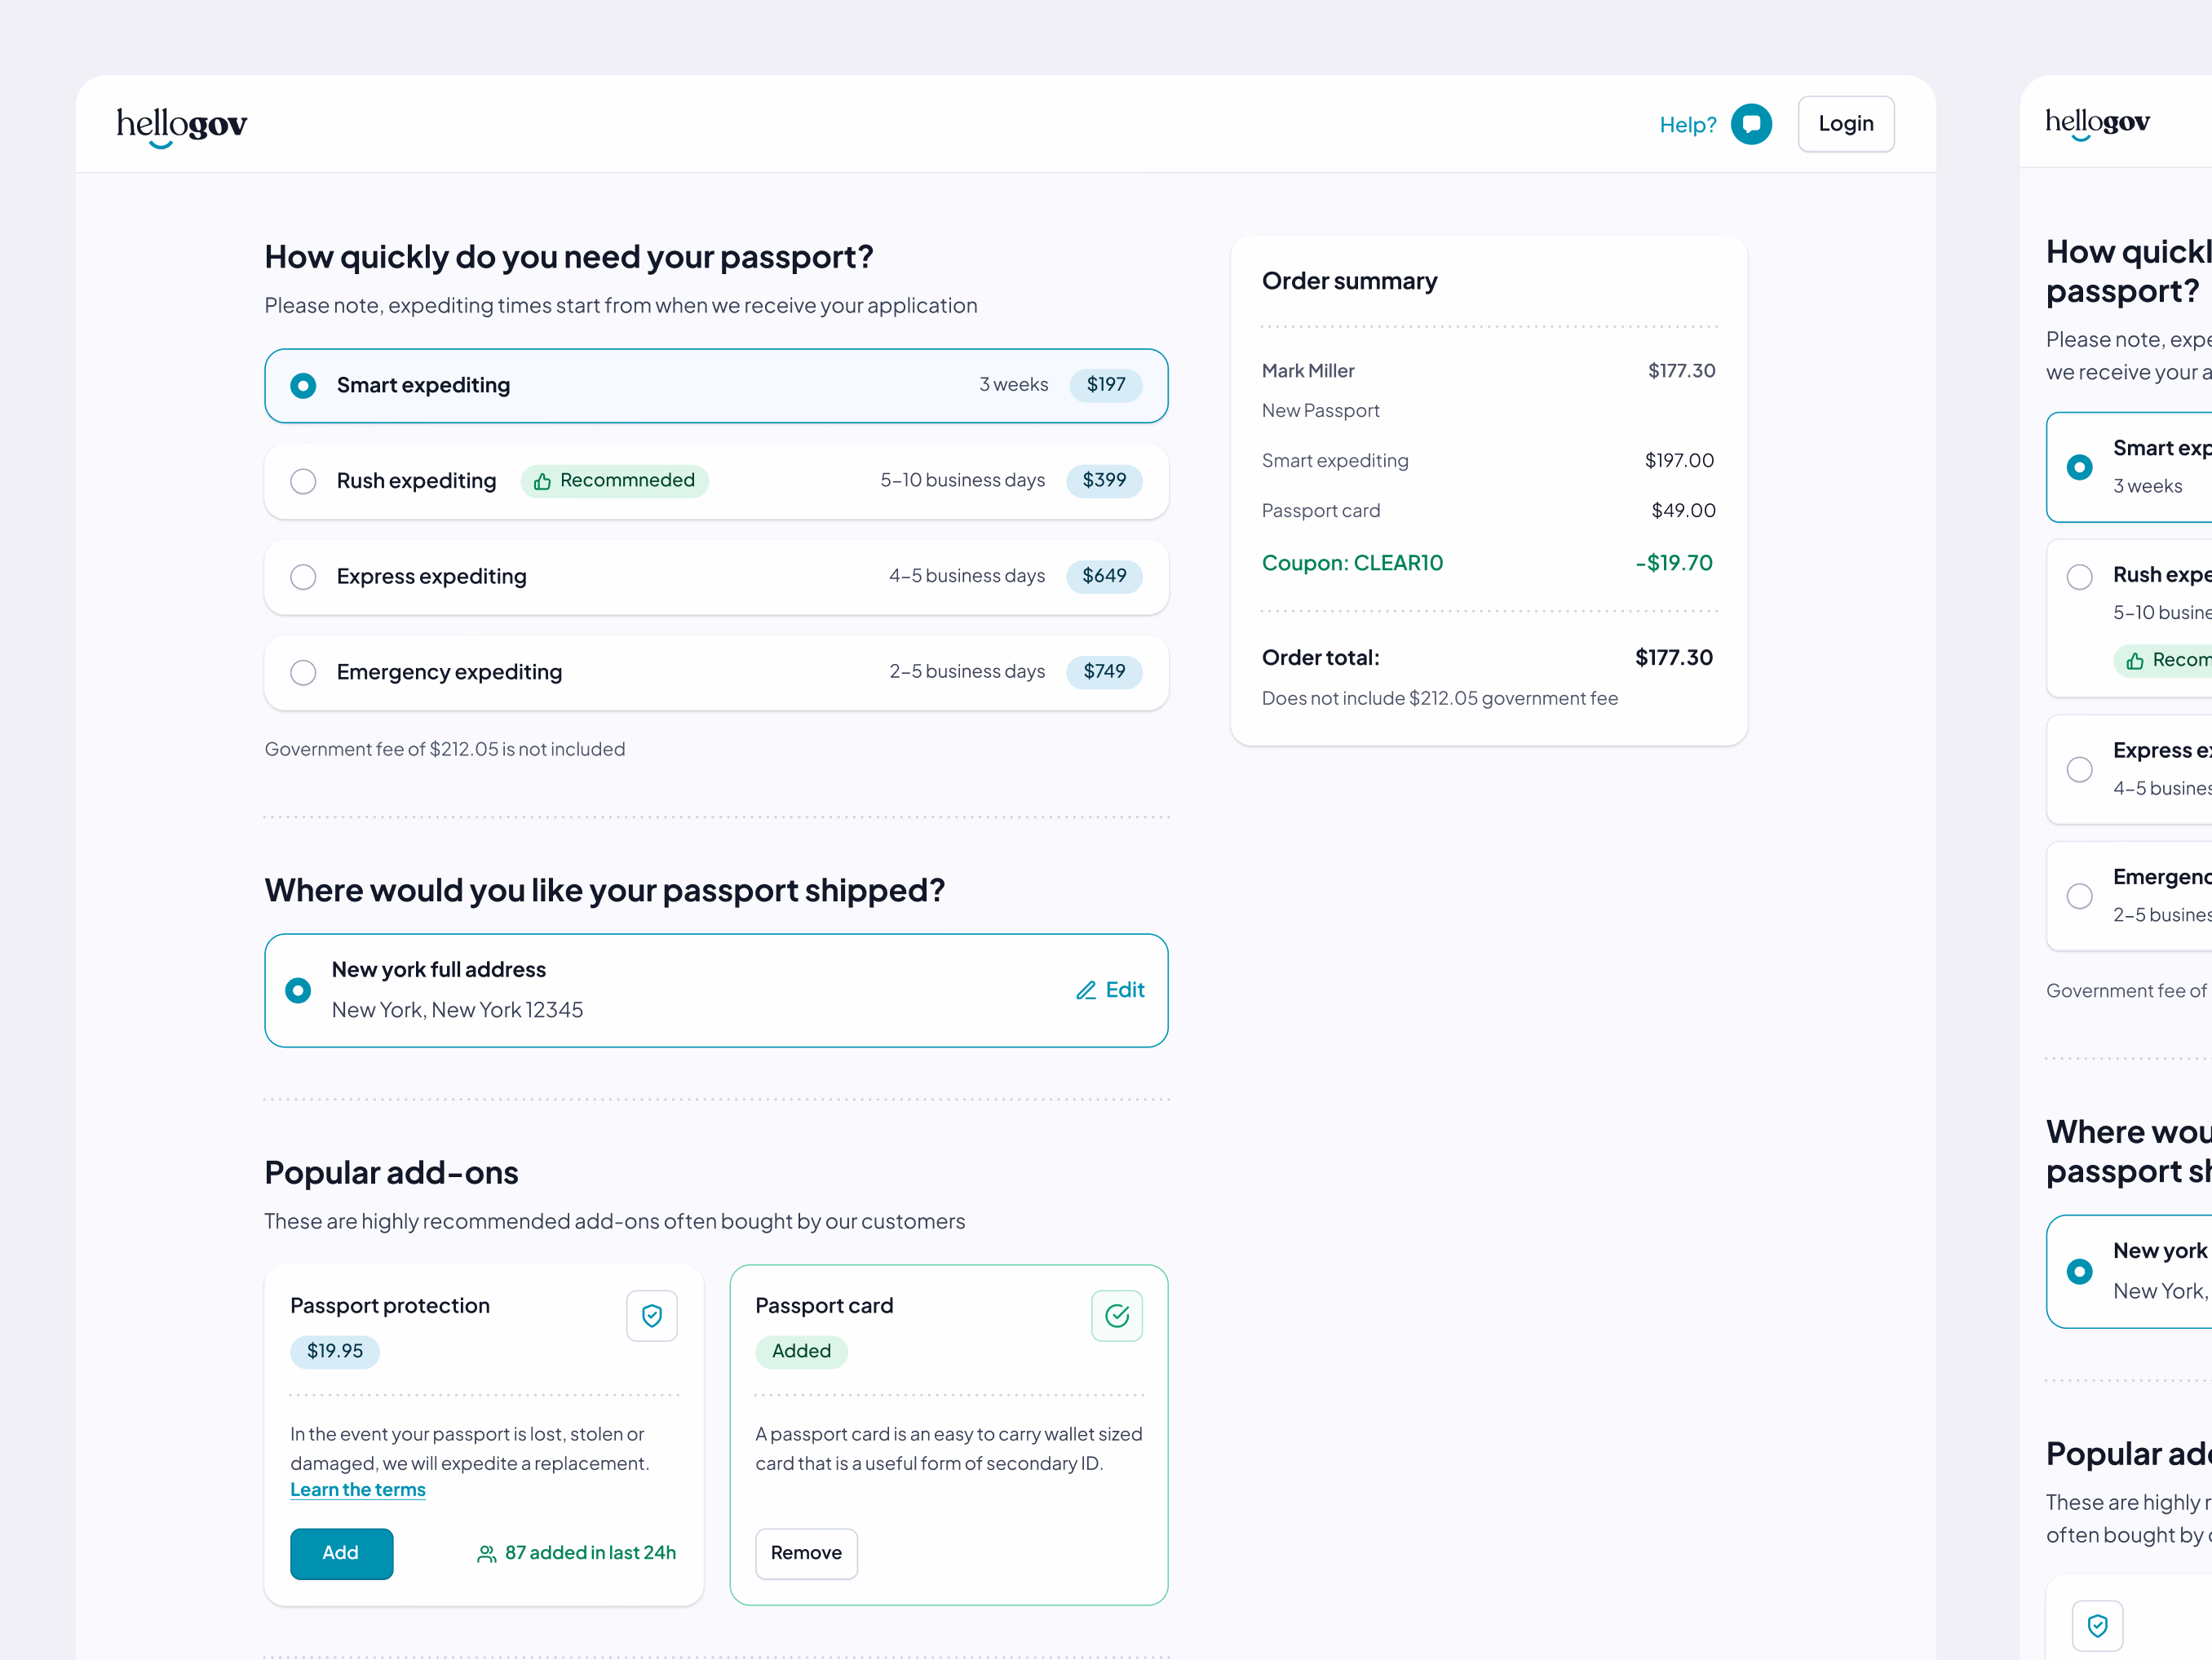Click shield icon in right window add-on card
The width and height of the screenshot is (2212, 1660).
point(2098,1626)
